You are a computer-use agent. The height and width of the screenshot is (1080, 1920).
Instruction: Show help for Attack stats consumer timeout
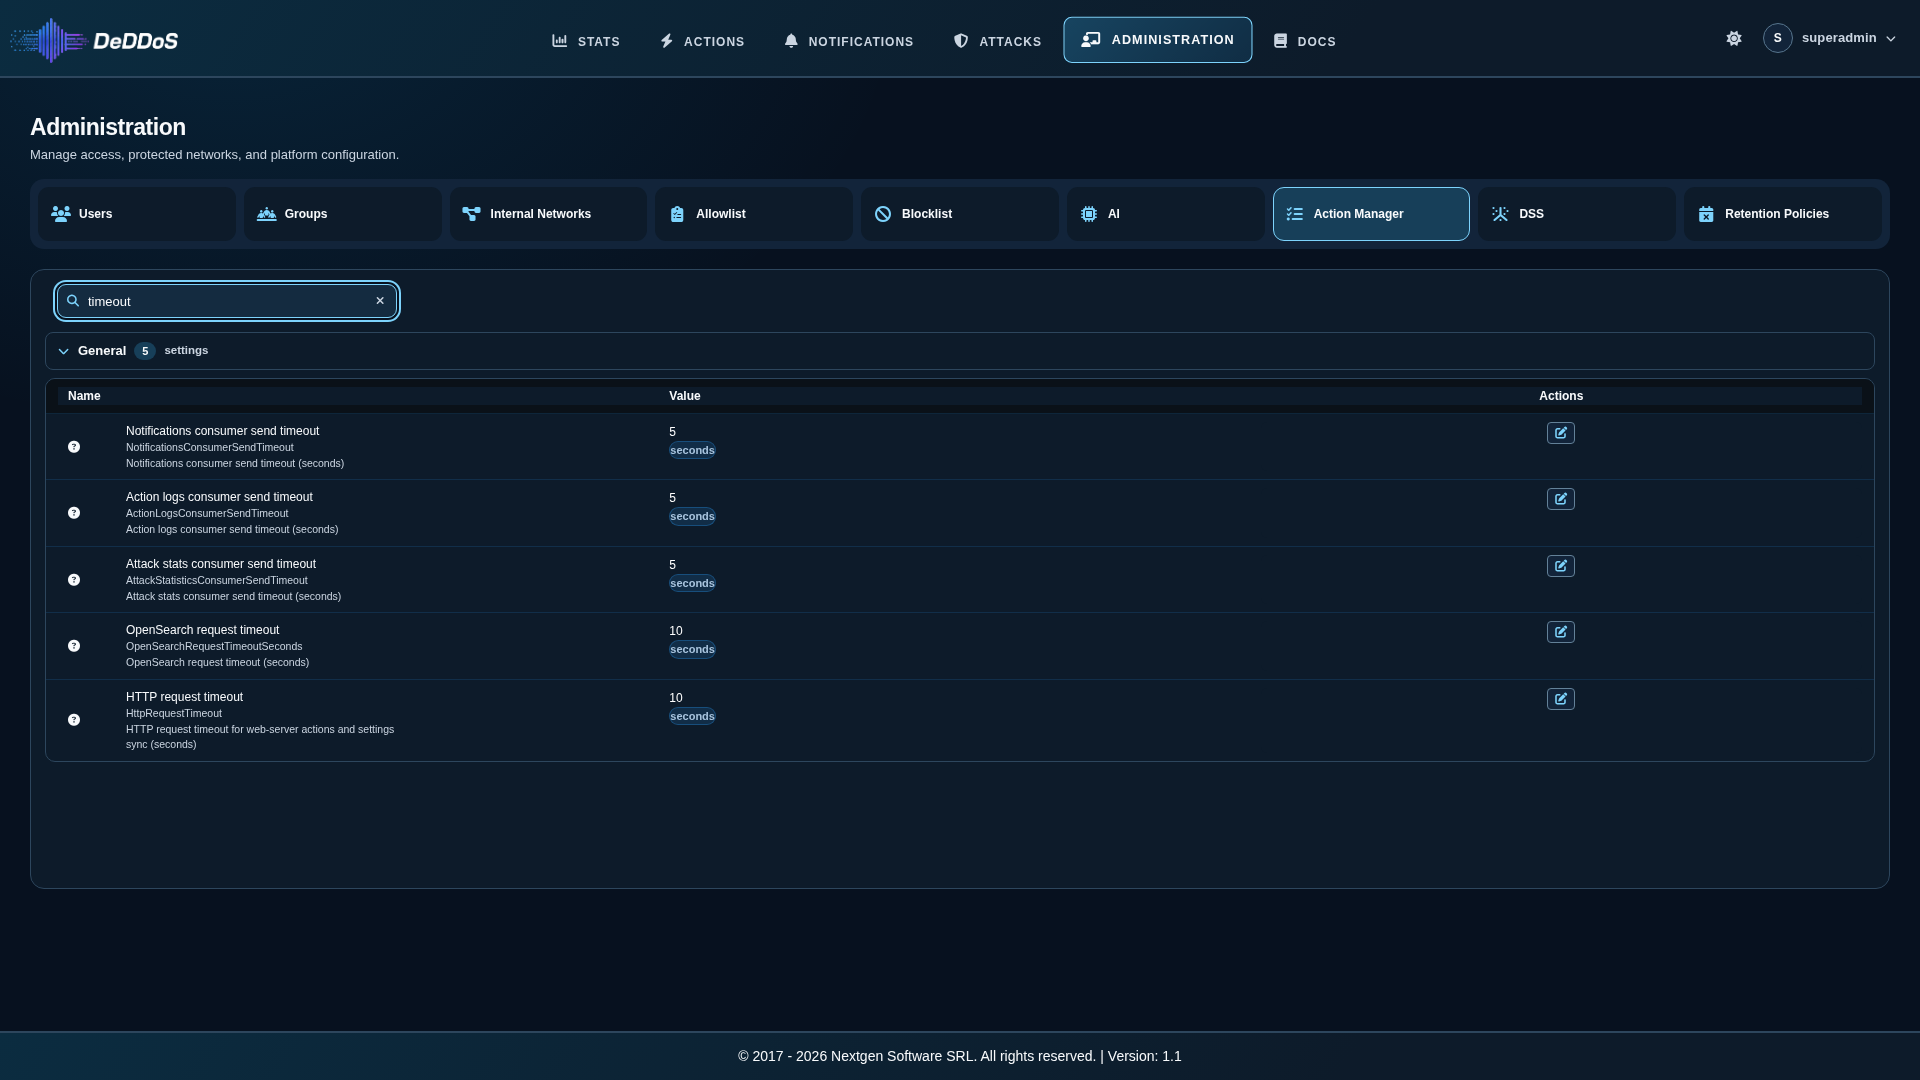click(74, 580)
